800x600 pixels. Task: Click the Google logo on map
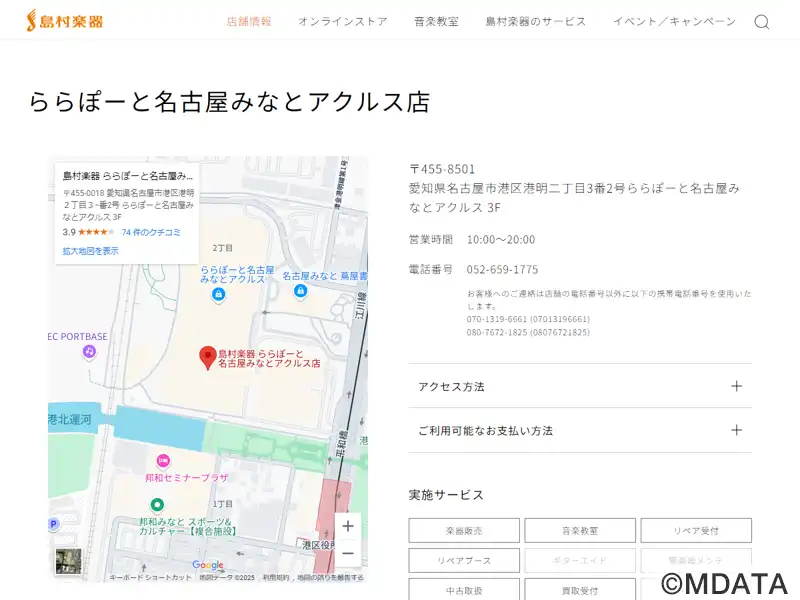(x=208, y=564)
